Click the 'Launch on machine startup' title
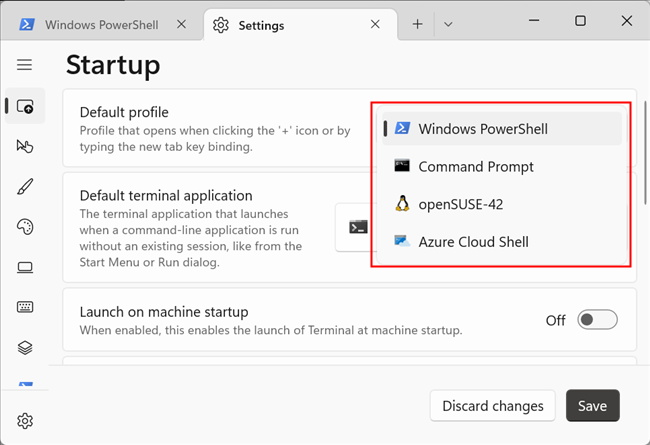The image size is (650, 445). (164, 312)
